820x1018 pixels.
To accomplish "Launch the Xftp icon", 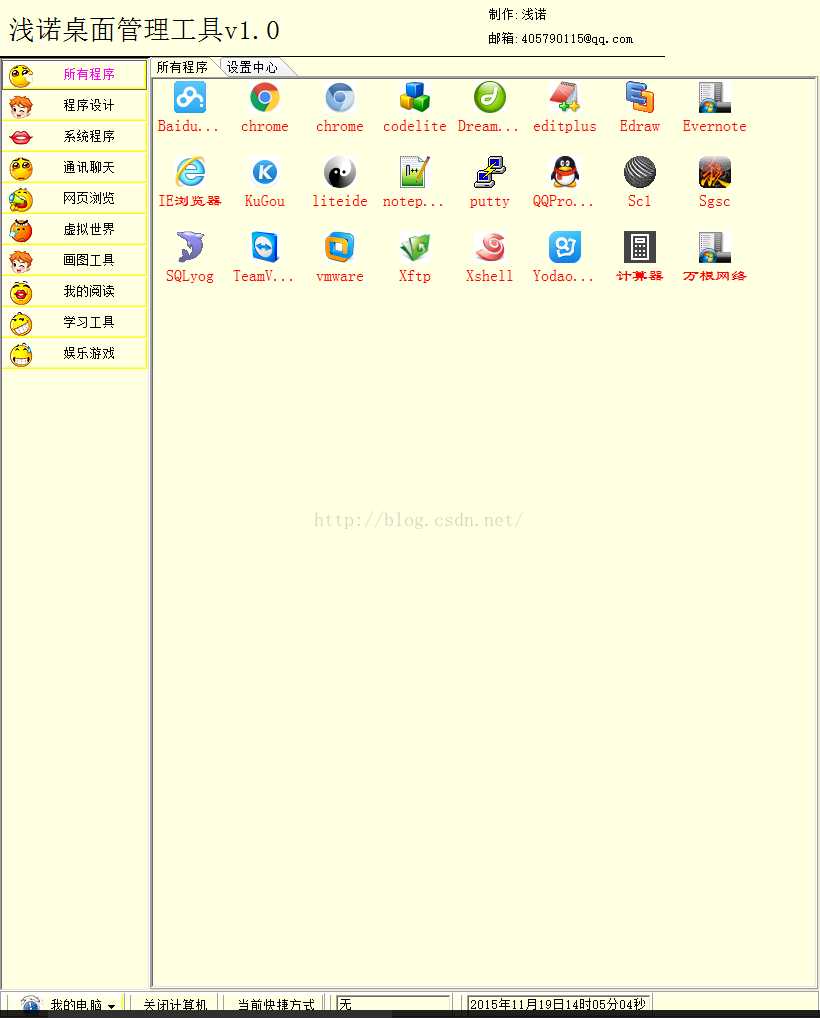I will [414, 247].
